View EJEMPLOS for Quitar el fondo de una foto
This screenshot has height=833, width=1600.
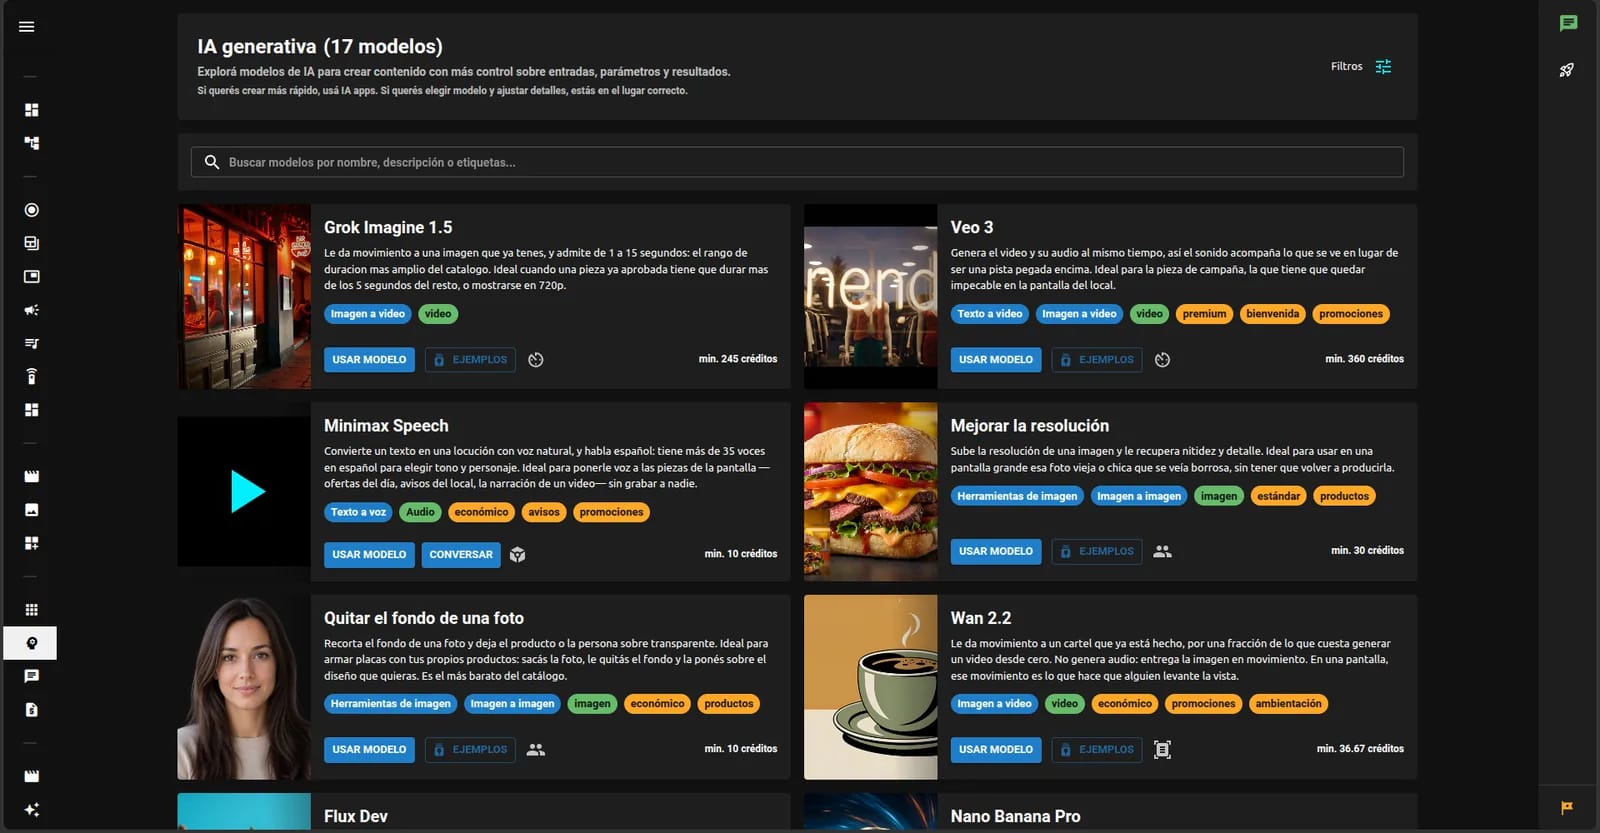(x=470, y=750)
